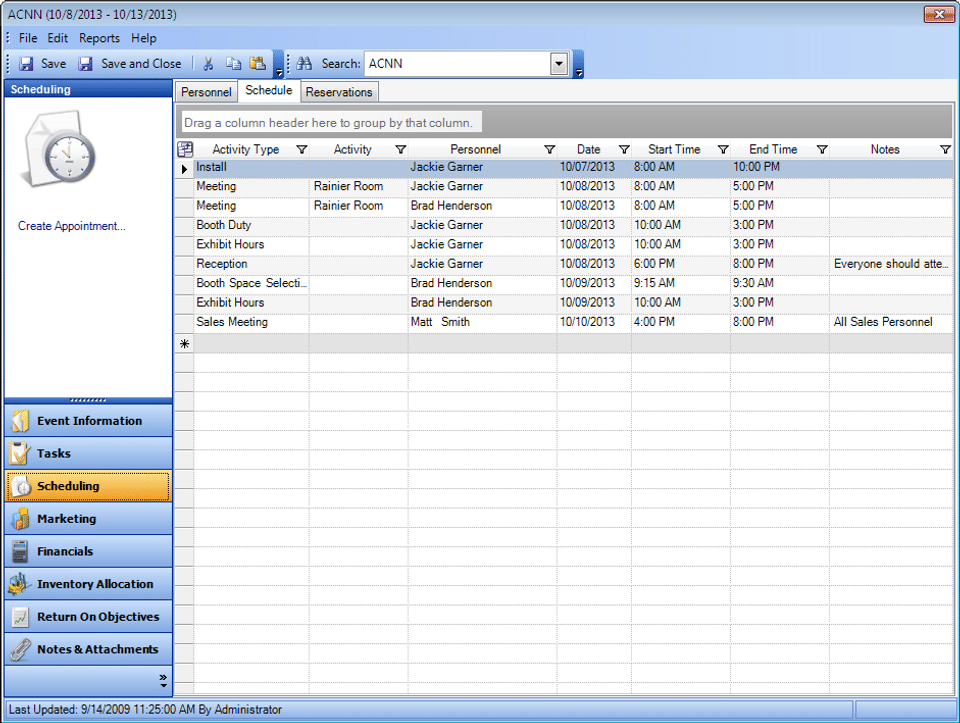Click the Cut scissors icon
Viewport: 960px width, 723px height.
pos(208,64)
